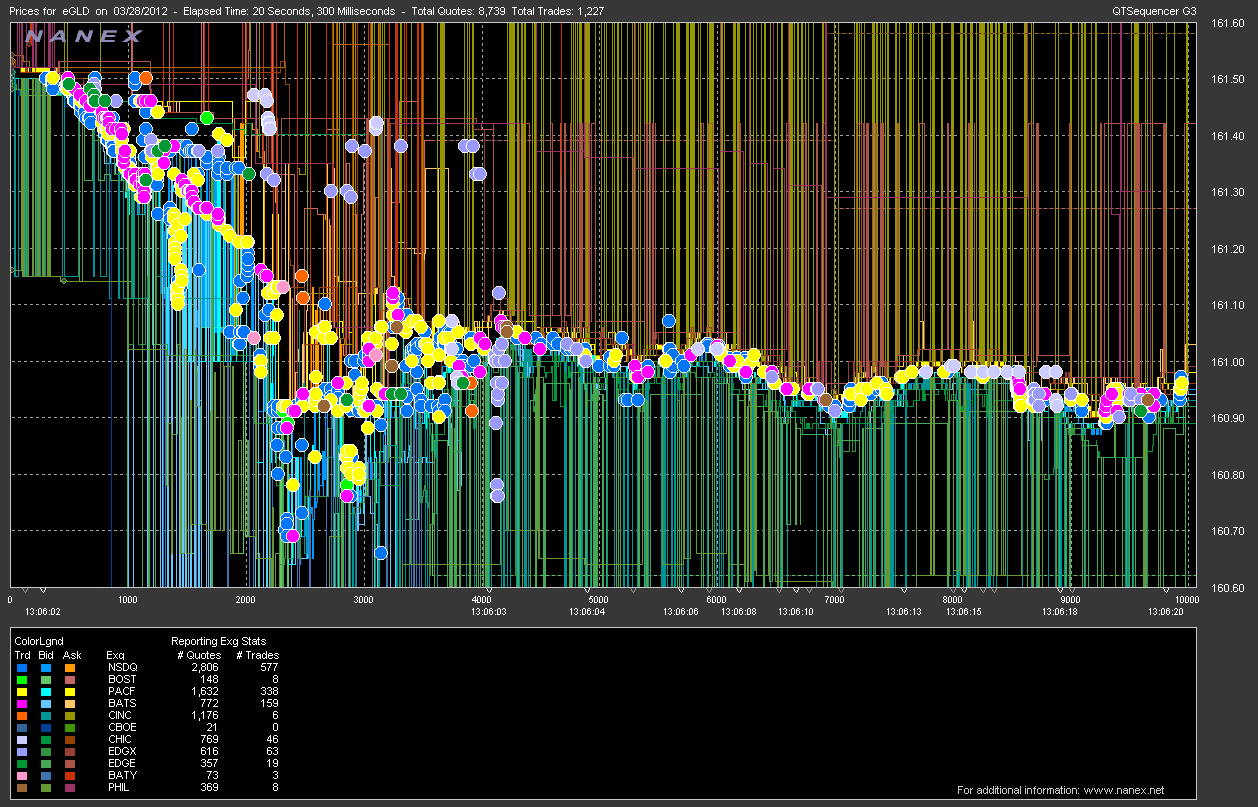
Task: Select the PHIL exchange label
Action: (x=119, y=788)
